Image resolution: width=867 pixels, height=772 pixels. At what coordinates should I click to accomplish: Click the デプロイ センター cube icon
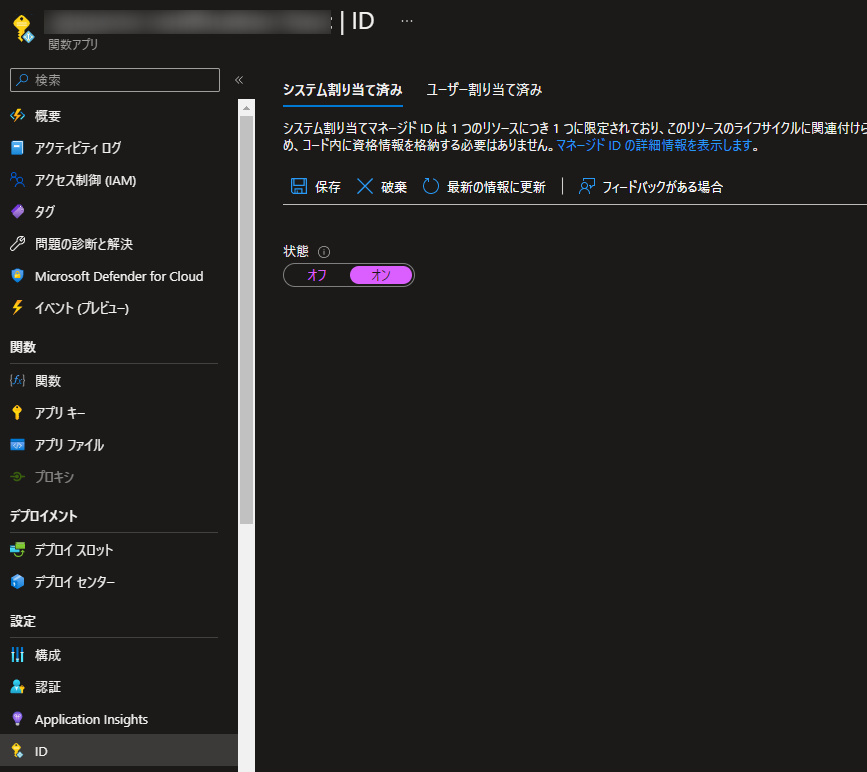[18, 582]
